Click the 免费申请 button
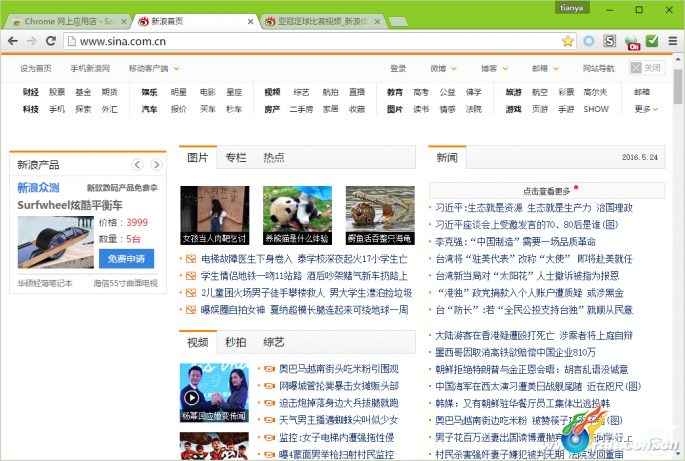 click(126, 259)
